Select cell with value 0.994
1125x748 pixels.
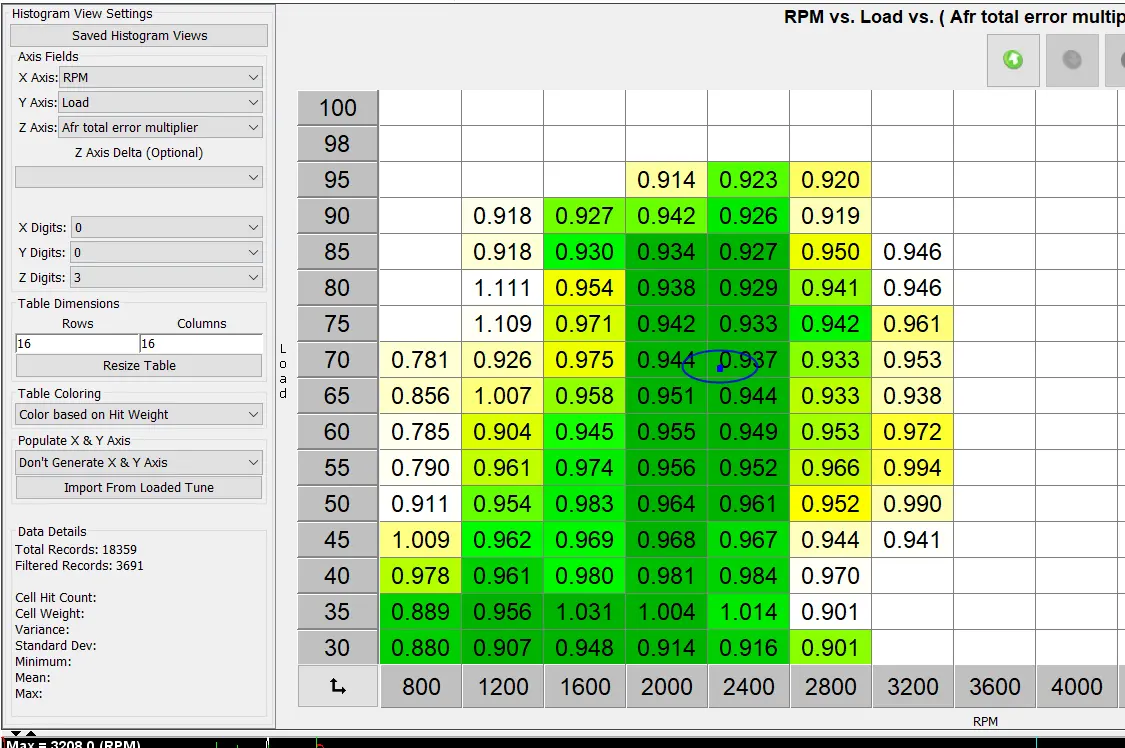(912, 468)
